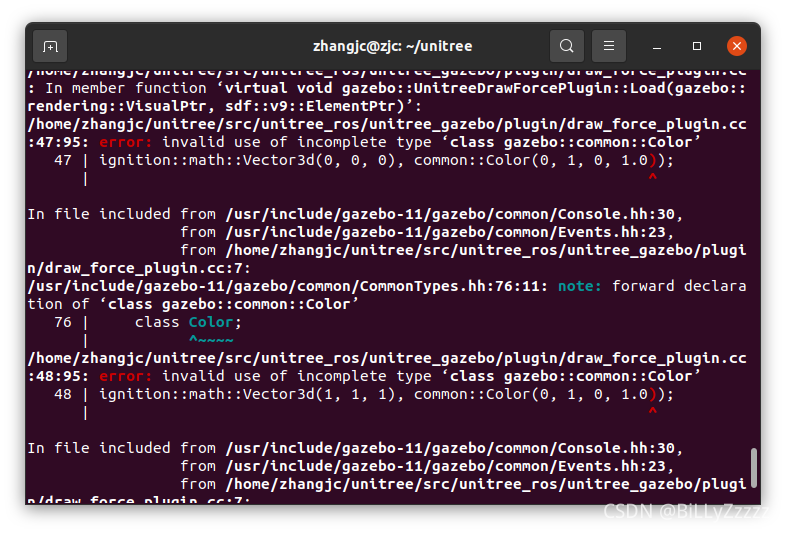Click UnitreeDrawForcePlugin::Load text
The width and height of the screenshot is (786, 533).
(543, 88)
